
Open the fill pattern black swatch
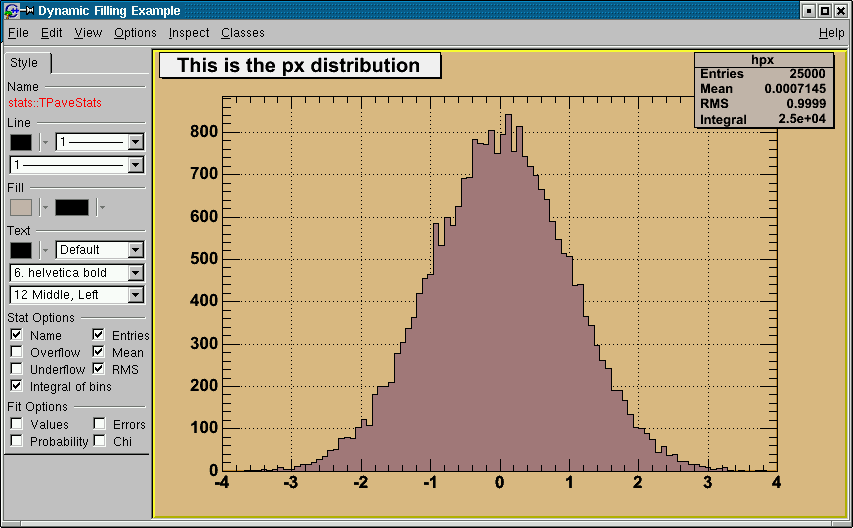(x=72, y=207)
